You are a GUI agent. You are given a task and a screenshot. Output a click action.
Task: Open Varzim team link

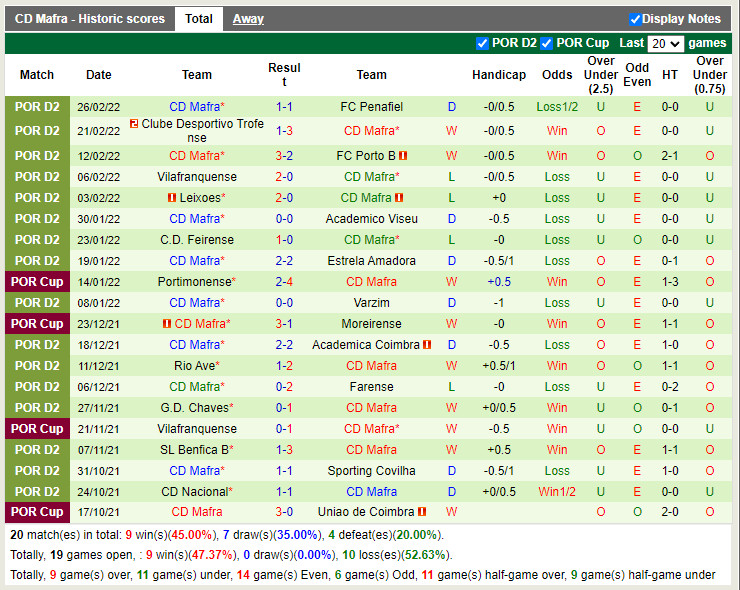pyautogui.click(x=371, y=303)
